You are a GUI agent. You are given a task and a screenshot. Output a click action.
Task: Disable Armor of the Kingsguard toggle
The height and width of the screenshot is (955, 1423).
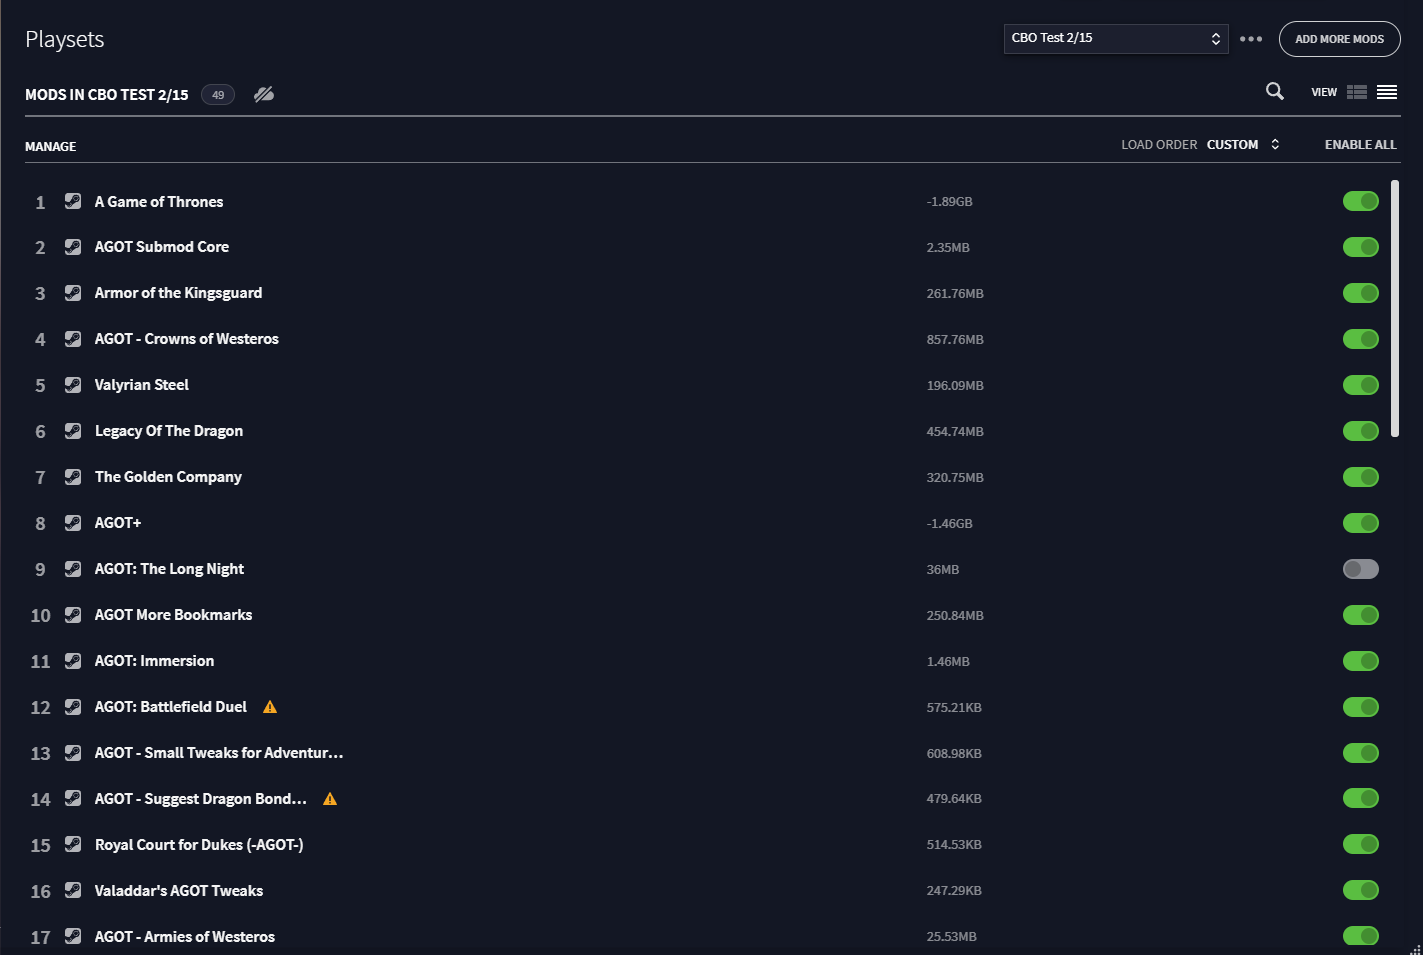coord(1361,293)
